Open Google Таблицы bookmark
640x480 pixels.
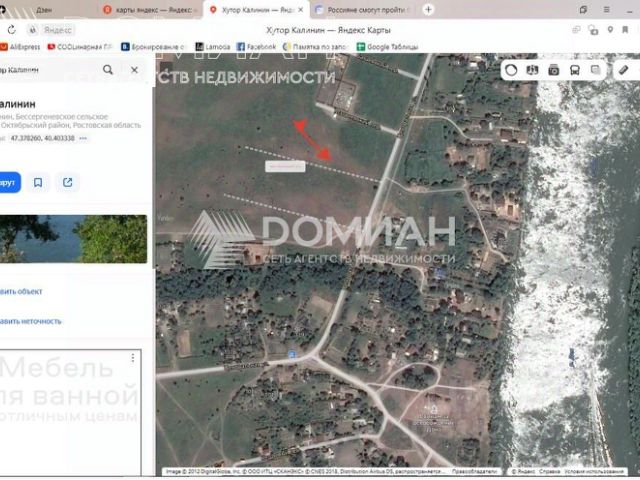click(388, 47)
